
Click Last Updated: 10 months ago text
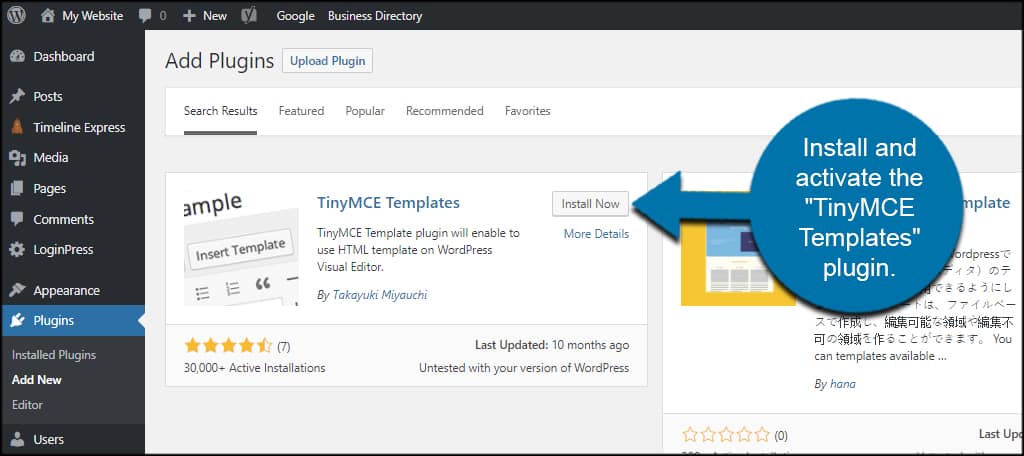tap(552, 345)
